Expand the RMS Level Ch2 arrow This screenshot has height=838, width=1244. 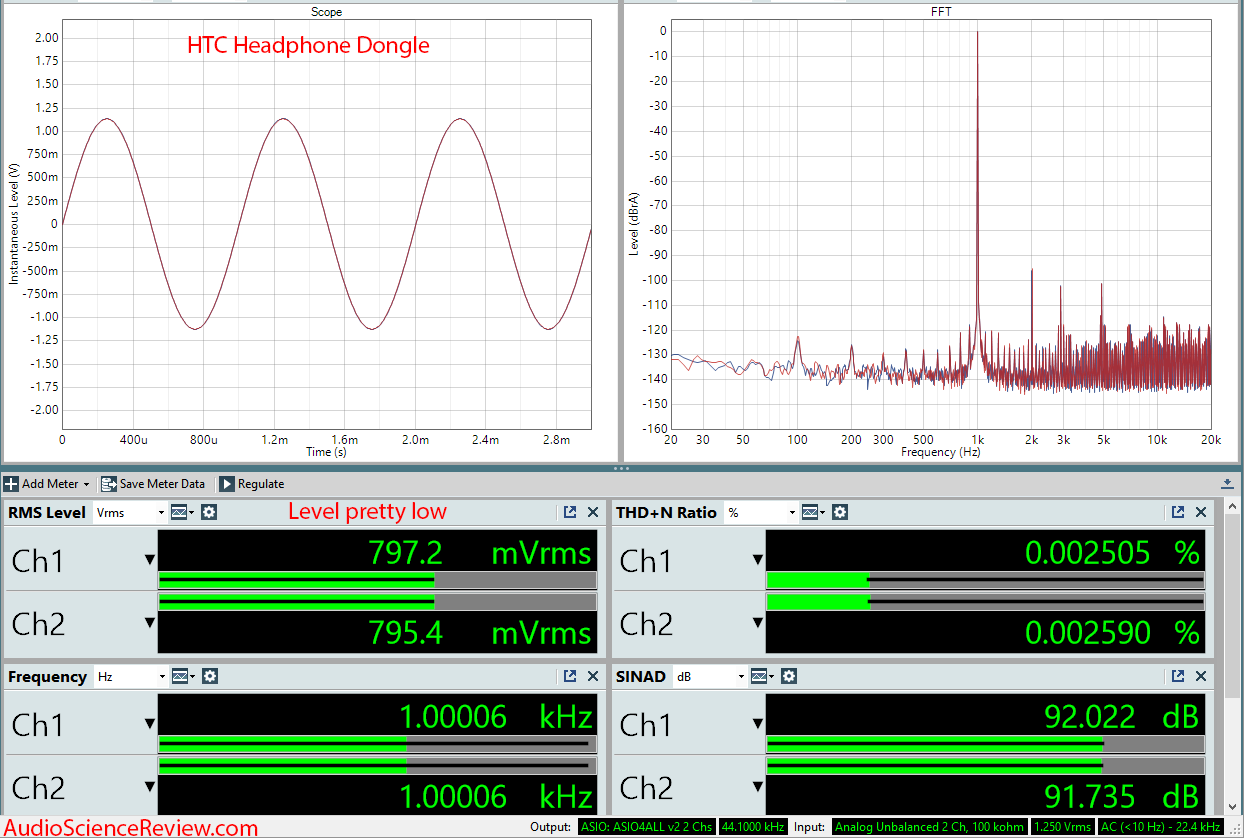click(149, 623)
